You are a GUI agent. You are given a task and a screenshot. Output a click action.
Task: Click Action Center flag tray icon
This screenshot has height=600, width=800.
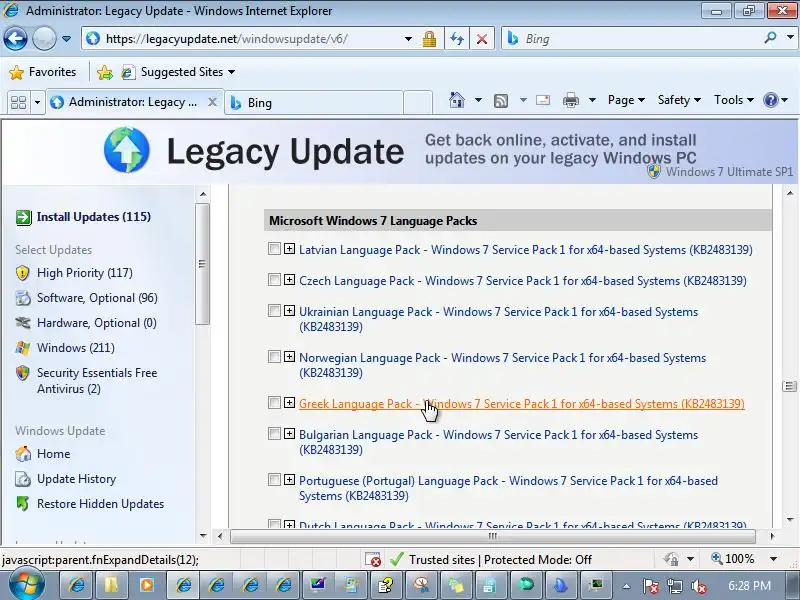point(650,587)
